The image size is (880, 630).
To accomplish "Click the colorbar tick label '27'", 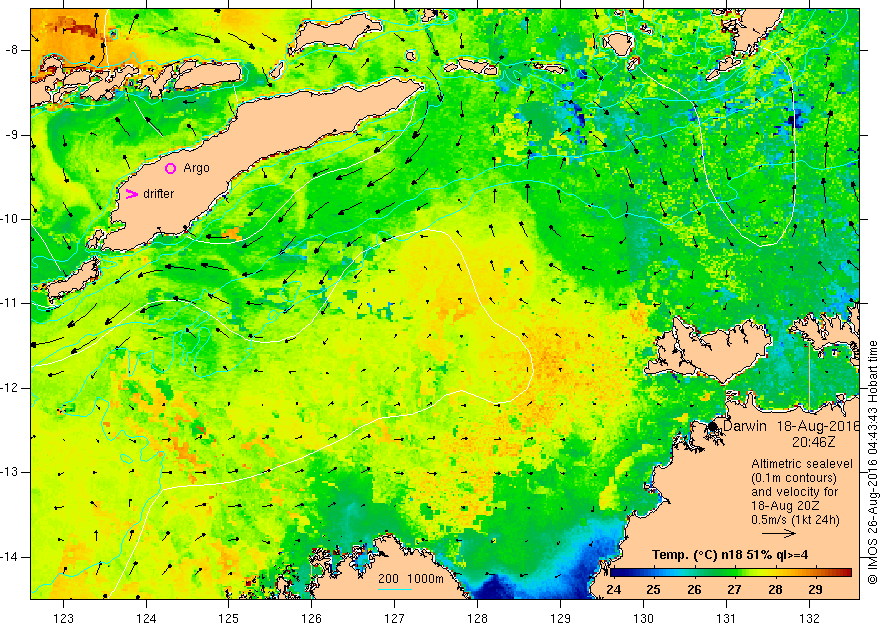I will [x=734, y=590].
